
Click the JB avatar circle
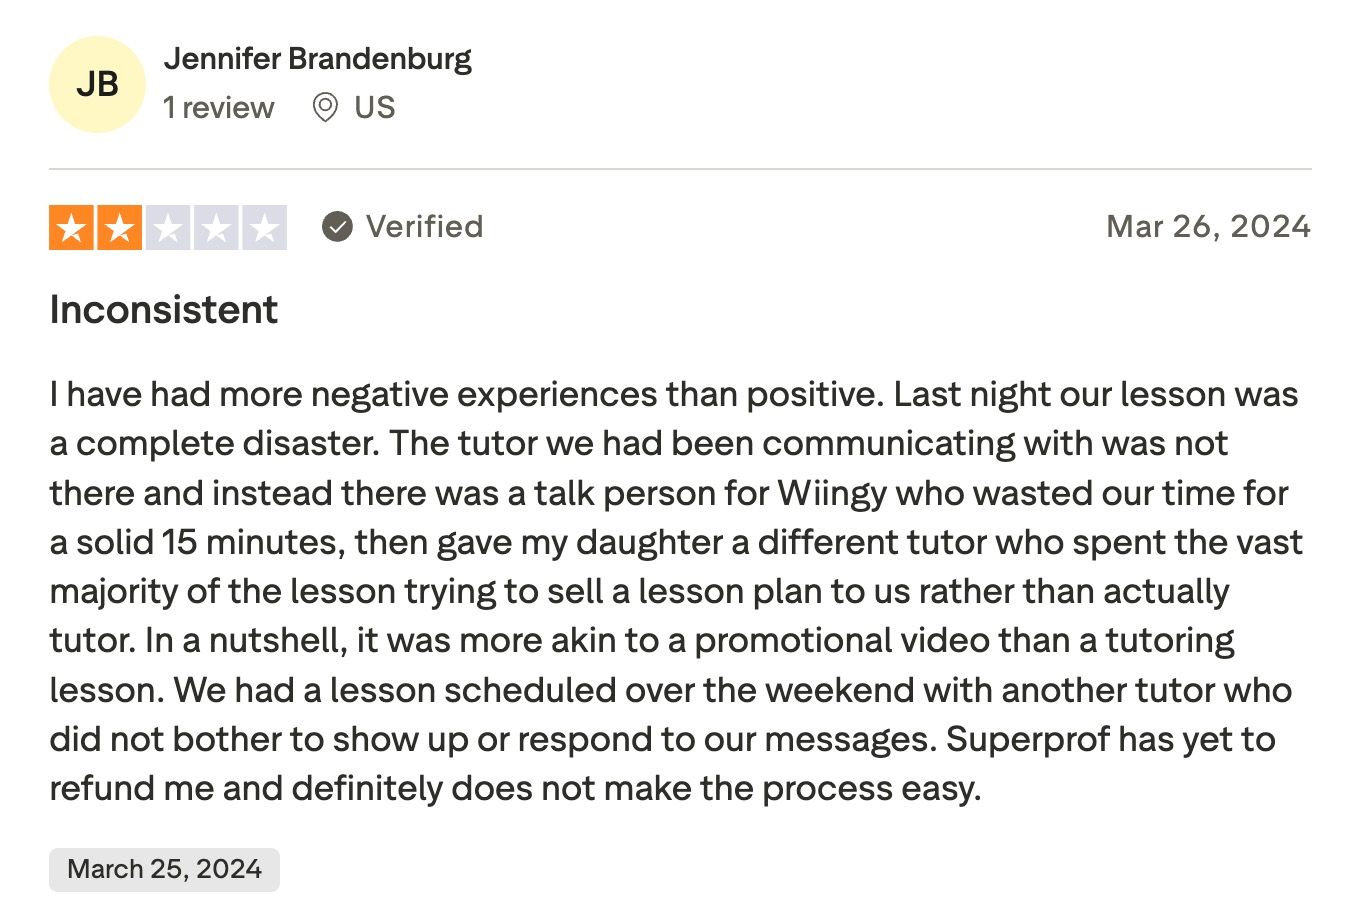tap(97, 85)
